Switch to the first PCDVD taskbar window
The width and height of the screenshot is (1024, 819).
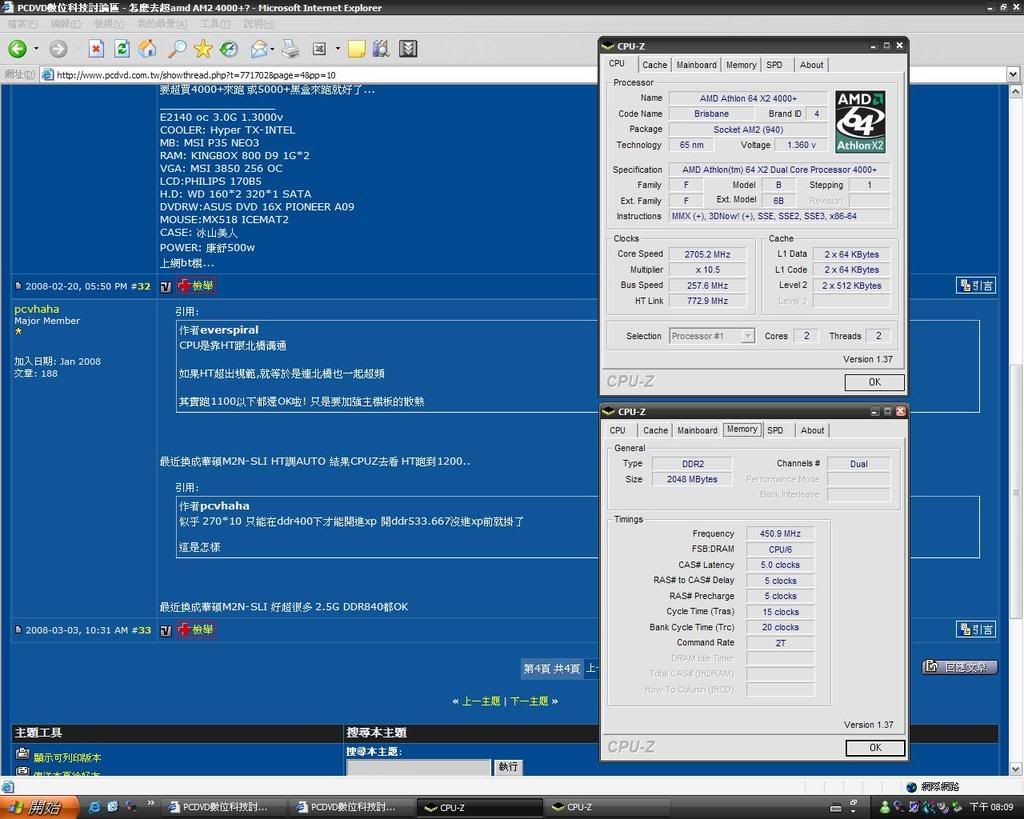[x=223, y=807]
